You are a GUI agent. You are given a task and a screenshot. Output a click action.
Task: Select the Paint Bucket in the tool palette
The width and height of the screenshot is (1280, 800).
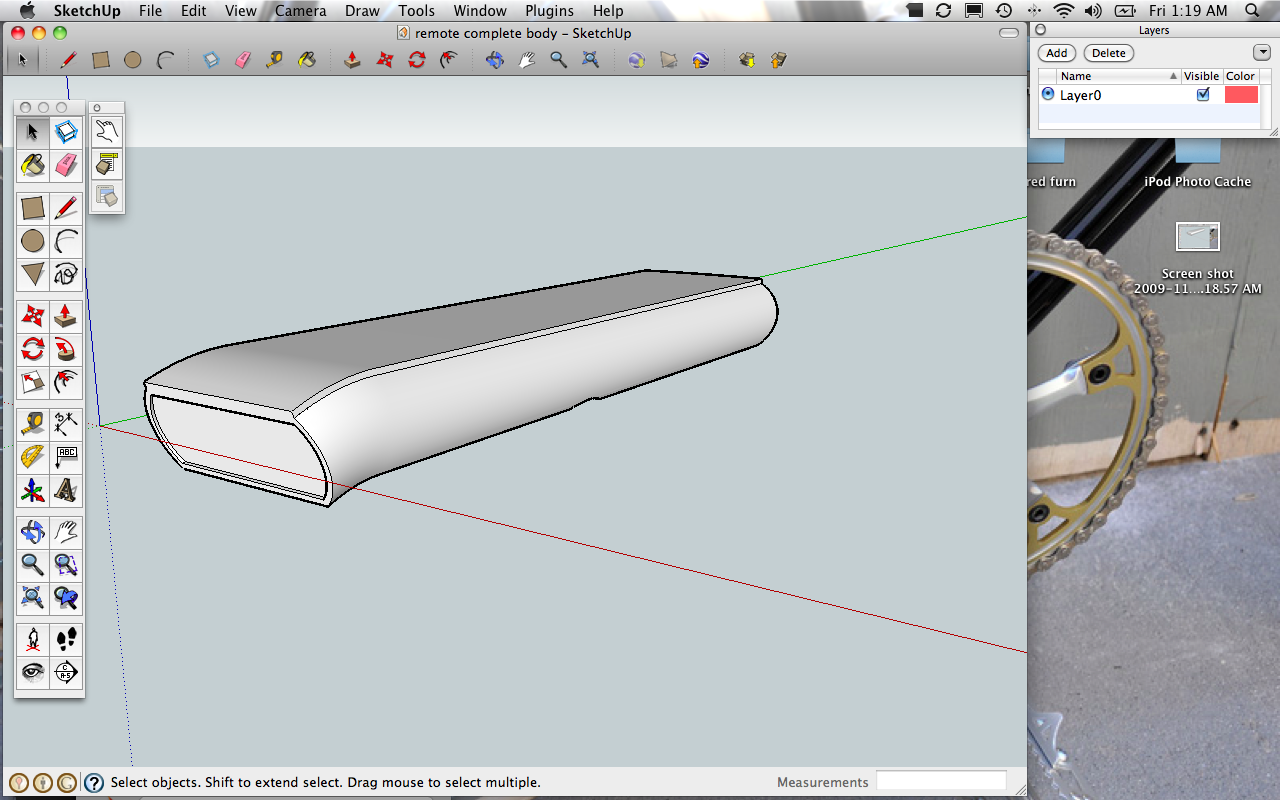(33, 165)
